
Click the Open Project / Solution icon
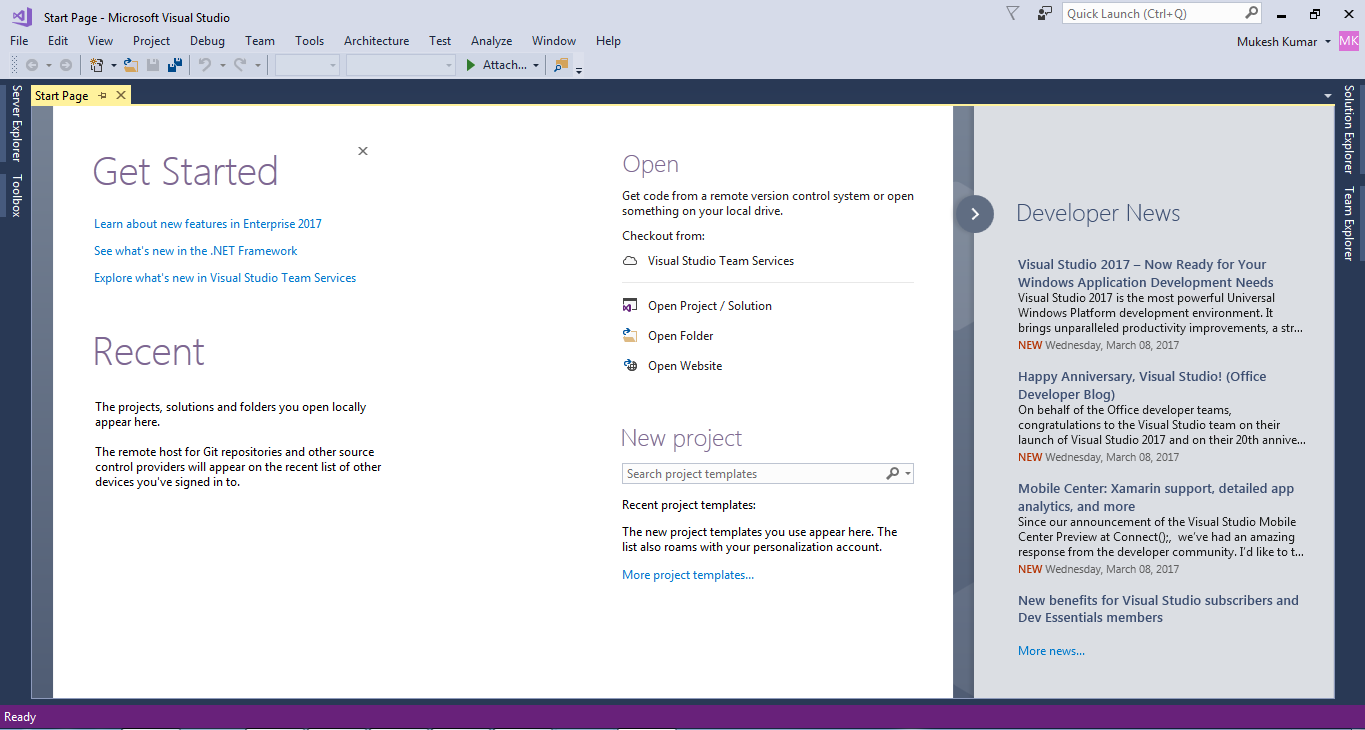pos(630,306)
